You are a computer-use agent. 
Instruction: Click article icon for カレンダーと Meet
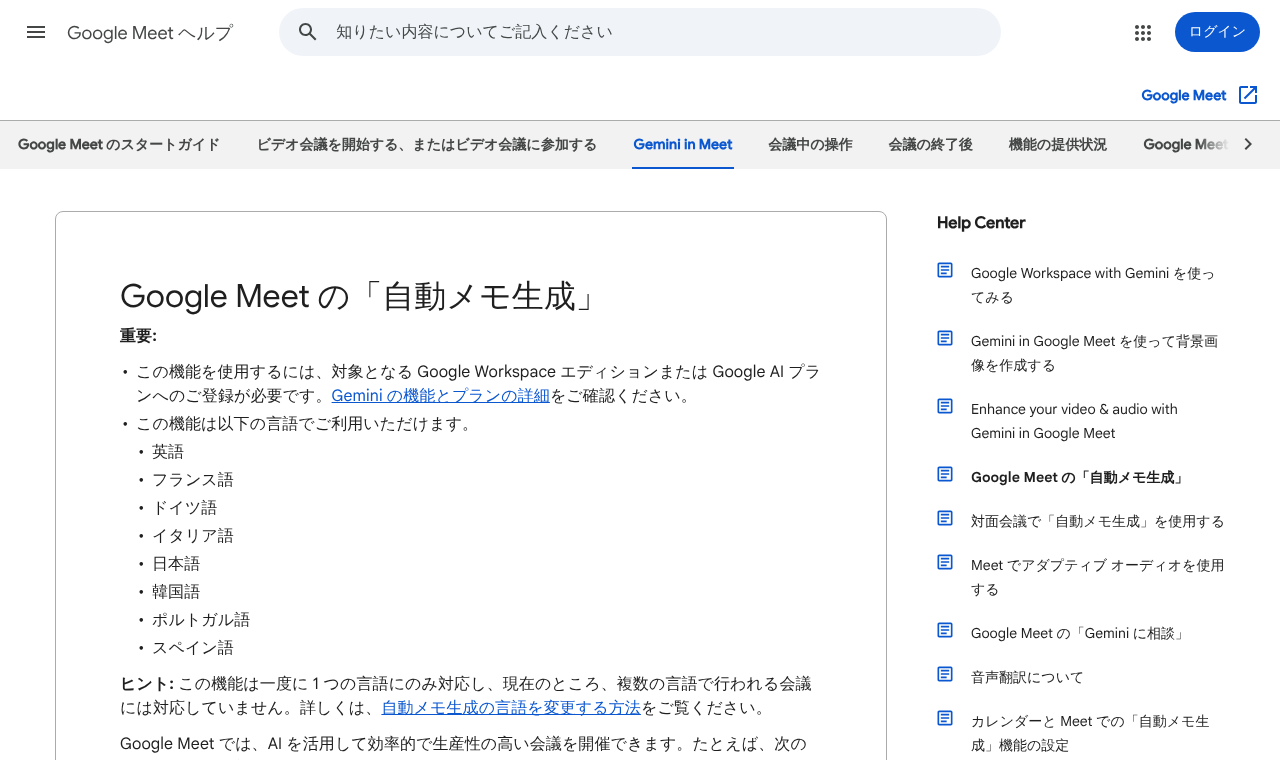click(x=945, y=718)
